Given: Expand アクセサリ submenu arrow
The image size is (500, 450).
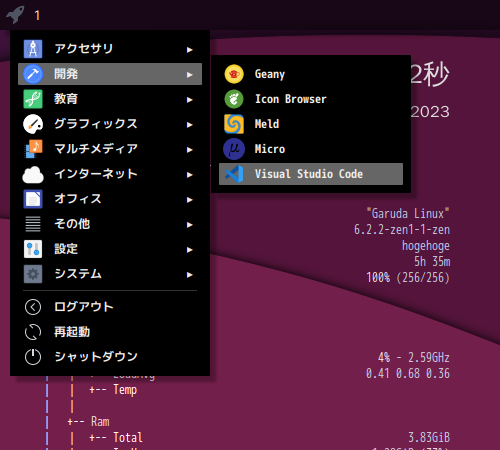Looking at the screenshot, I should [190, 50].
